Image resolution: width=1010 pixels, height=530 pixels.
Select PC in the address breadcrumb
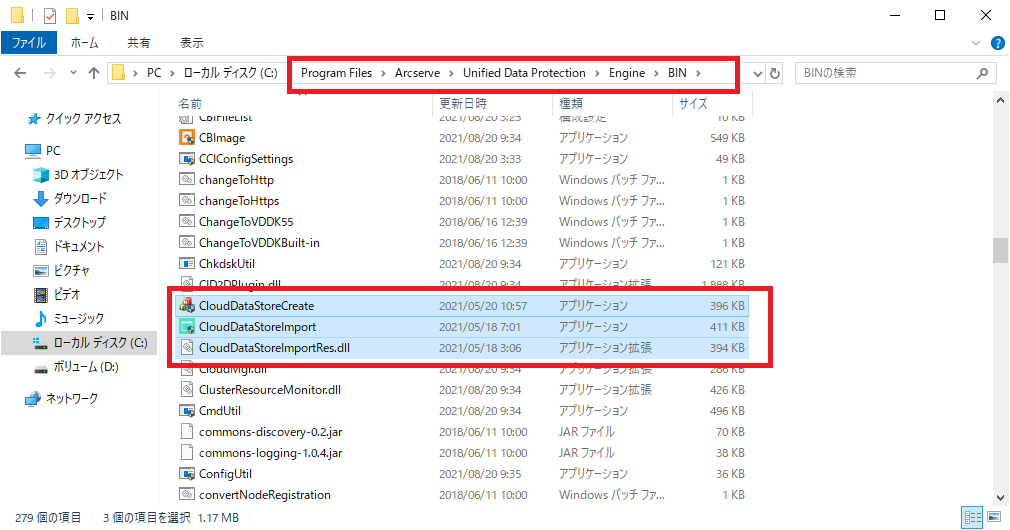click(154, 73)
